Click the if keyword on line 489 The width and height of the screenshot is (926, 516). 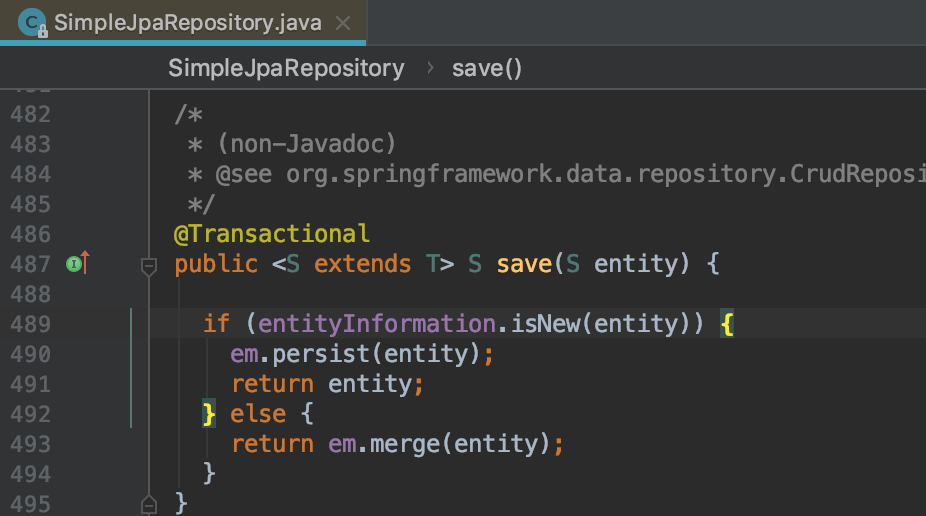216,324
